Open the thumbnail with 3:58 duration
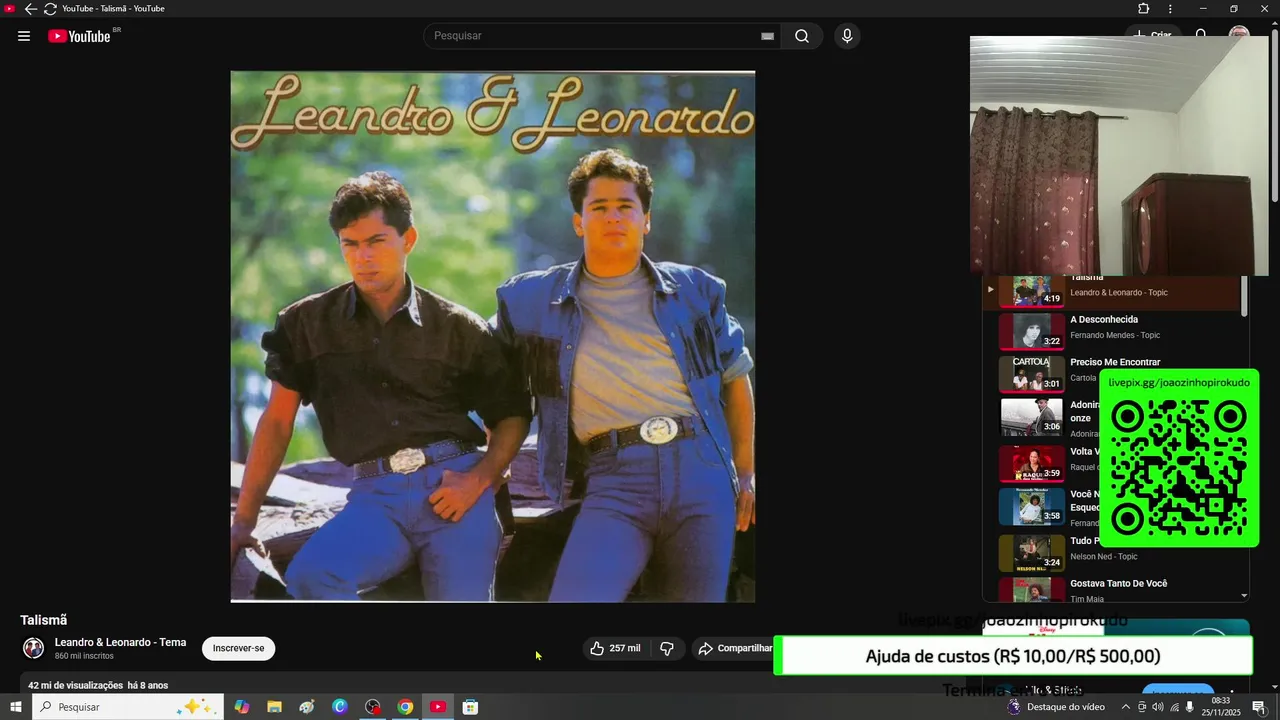The image size is (1280, 720). [1032, 506]
